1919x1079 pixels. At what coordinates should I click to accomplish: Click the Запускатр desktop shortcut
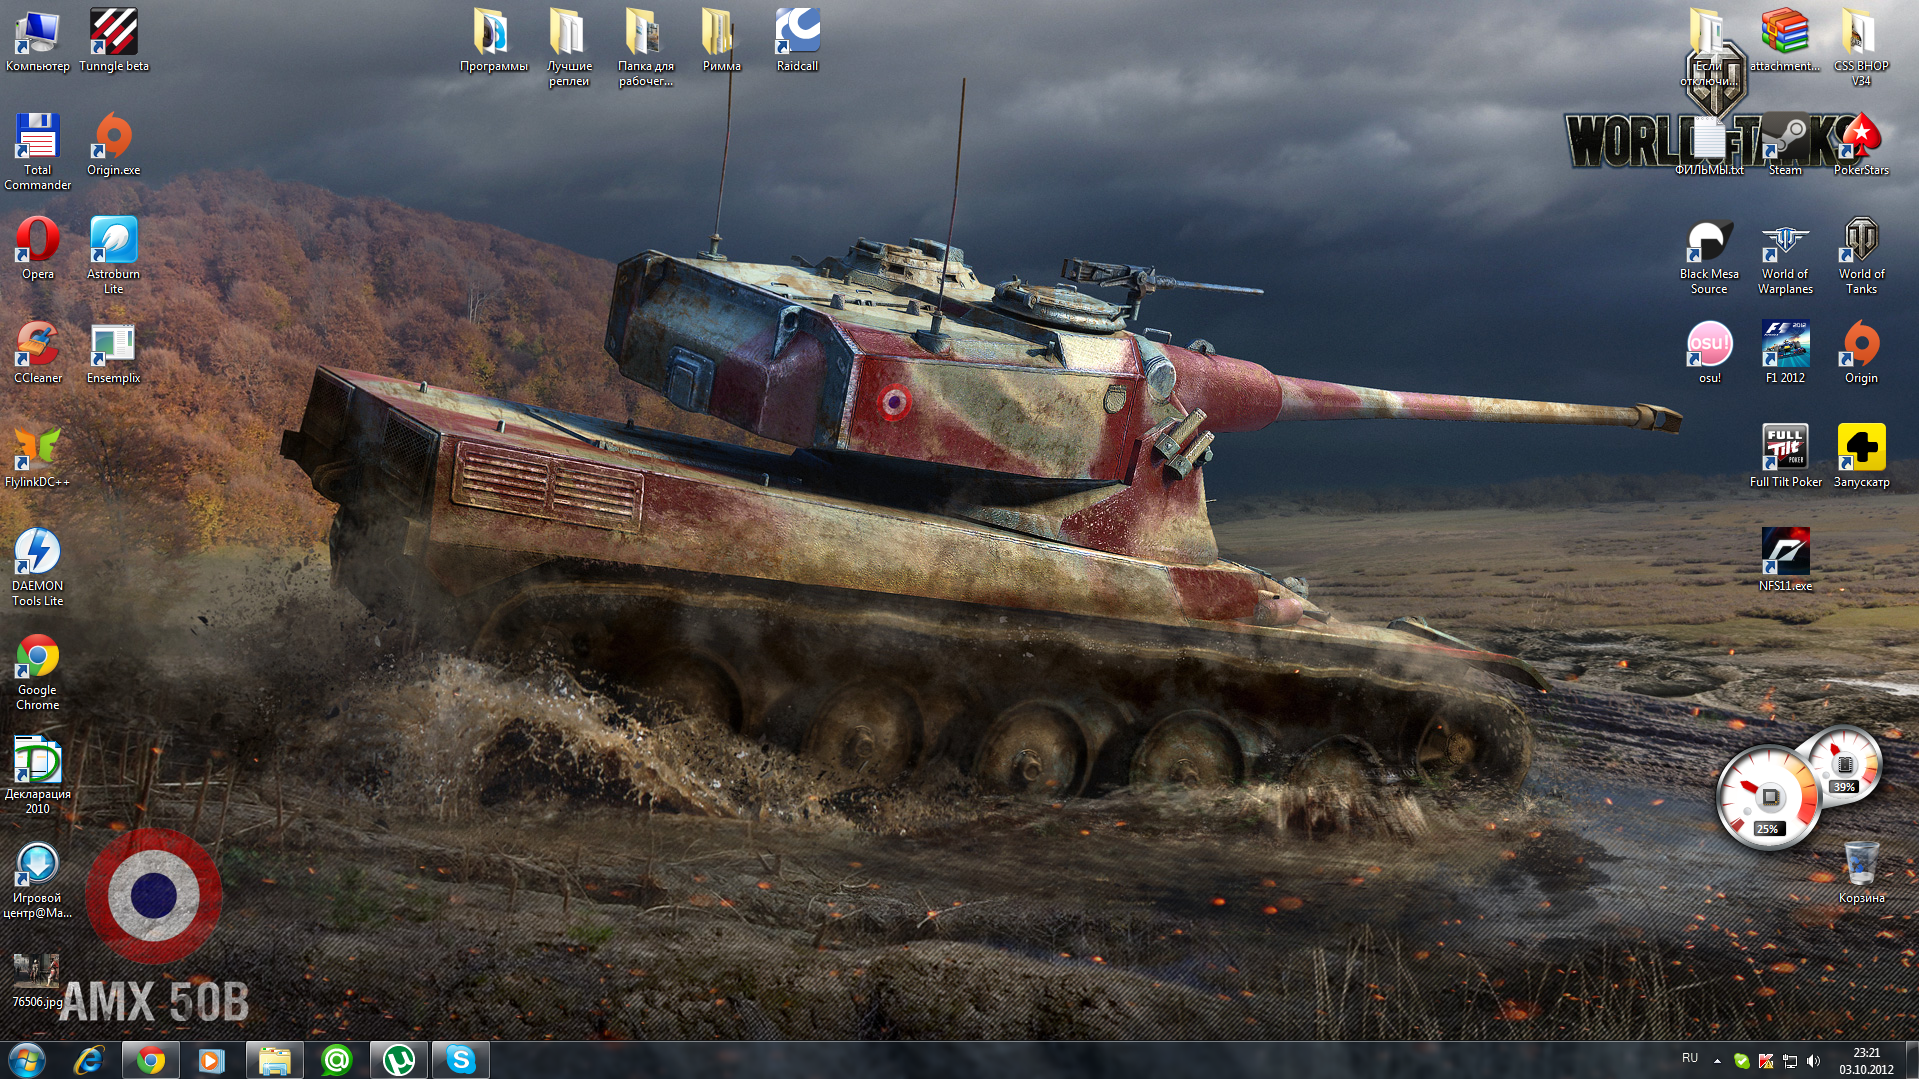(x=1862, y=456)
